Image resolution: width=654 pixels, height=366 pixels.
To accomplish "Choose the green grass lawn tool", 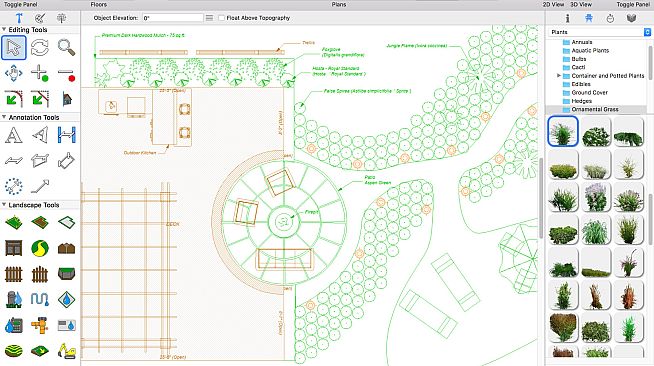I will [14, 222].
